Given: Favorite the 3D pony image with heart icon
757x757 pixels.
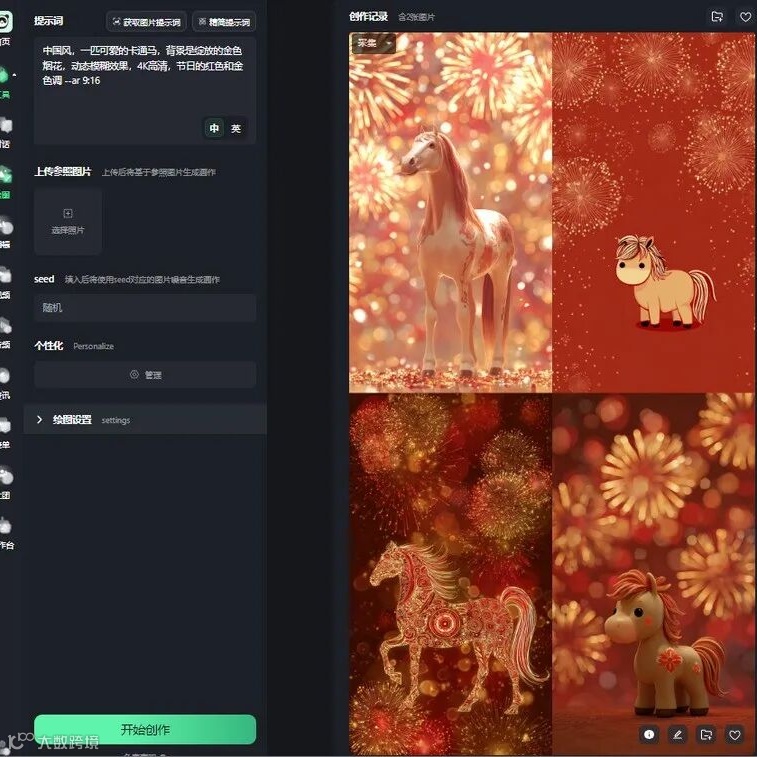Looking at the screenshot, I should click(735, 734).
